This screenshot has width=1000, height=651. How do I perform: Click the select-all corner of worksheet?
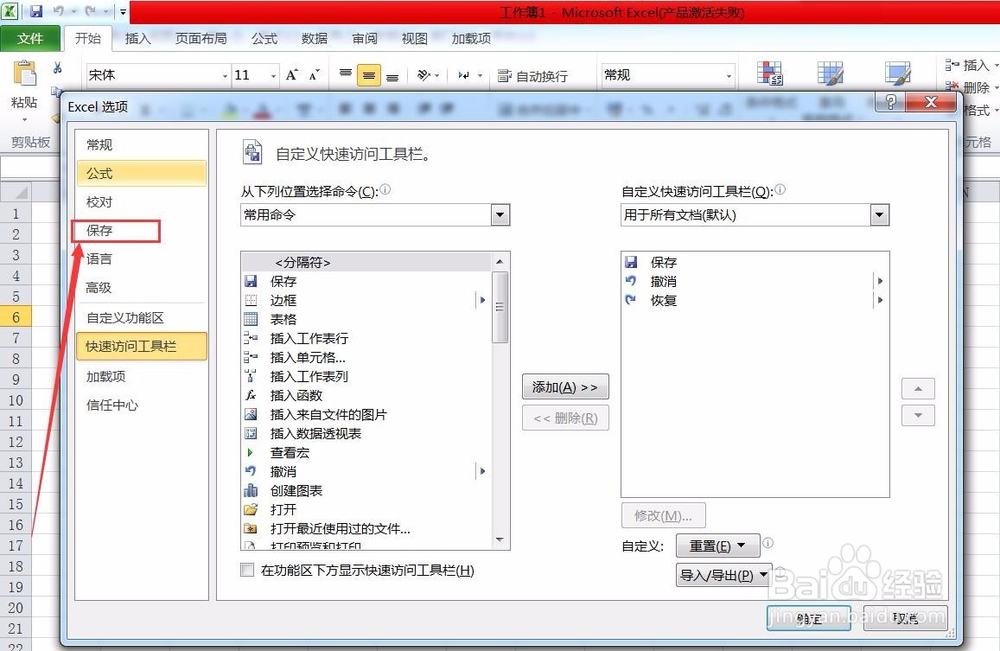[x=15, y=191]
